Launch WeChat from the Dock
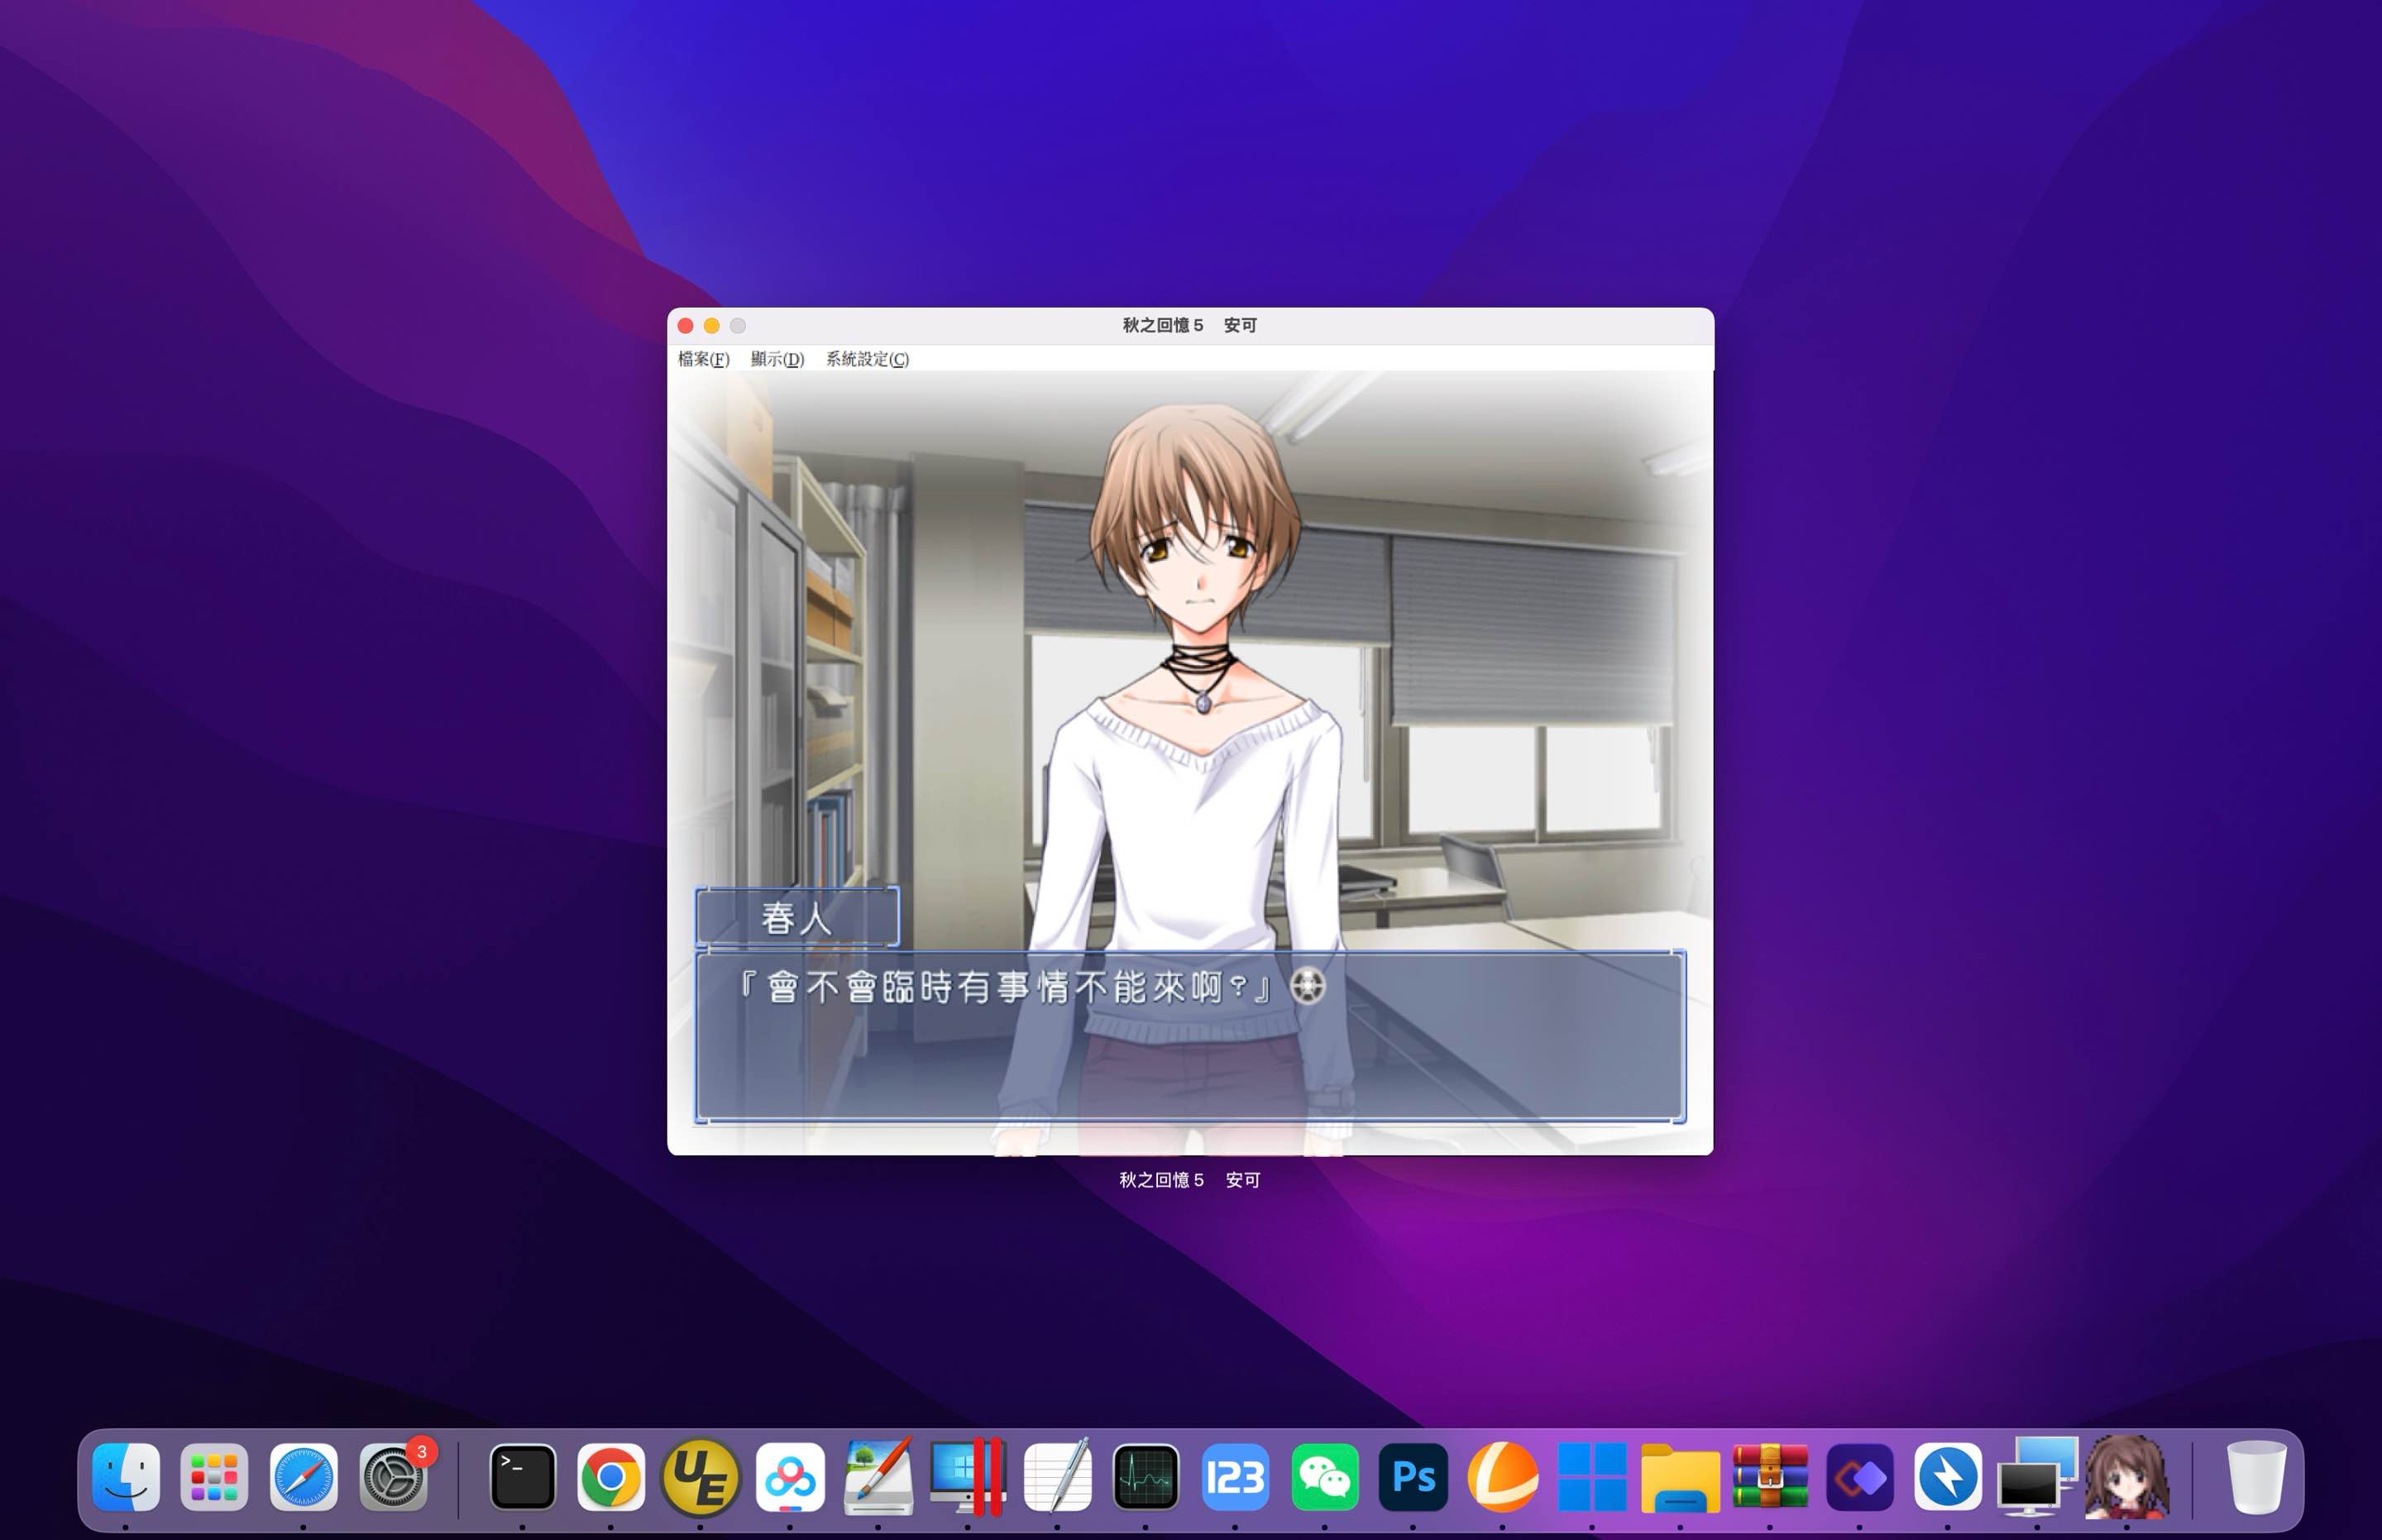 (1324, 1477)
